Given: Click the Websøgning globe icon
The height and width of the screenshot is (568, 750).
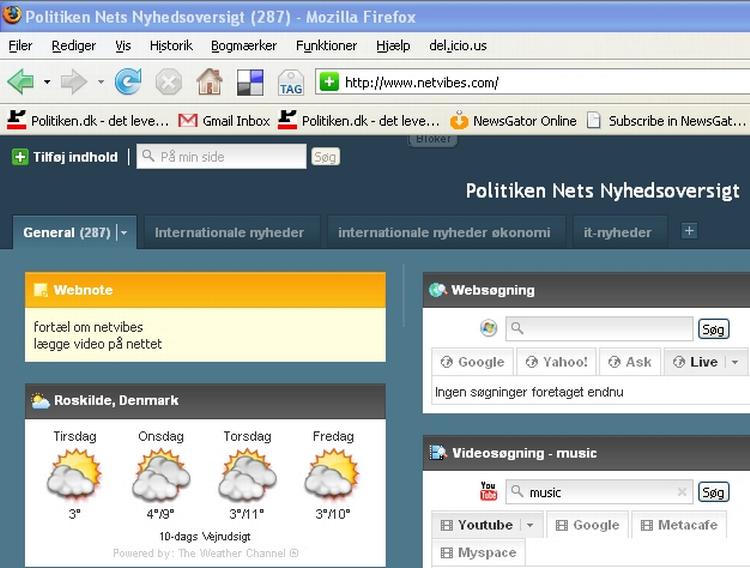Looking at the screenshot, I should (438, 290).
